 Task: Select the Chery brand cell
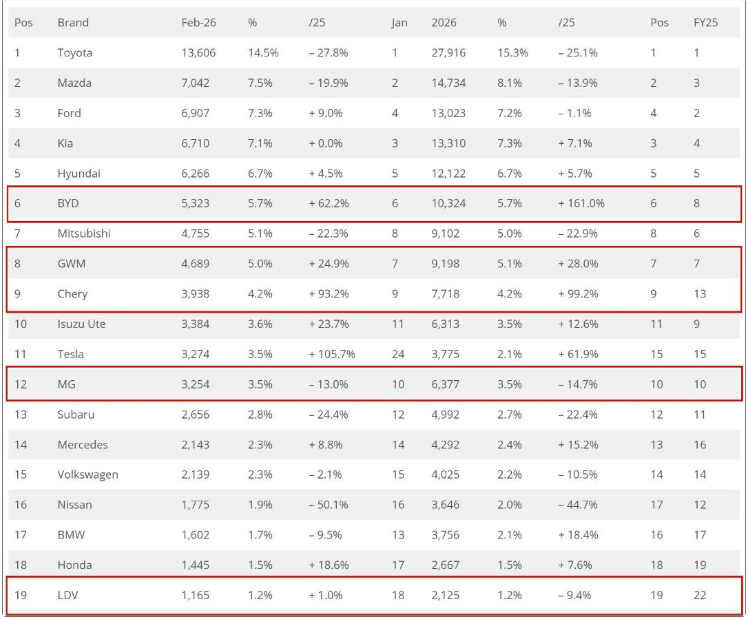tap(73, 294)
